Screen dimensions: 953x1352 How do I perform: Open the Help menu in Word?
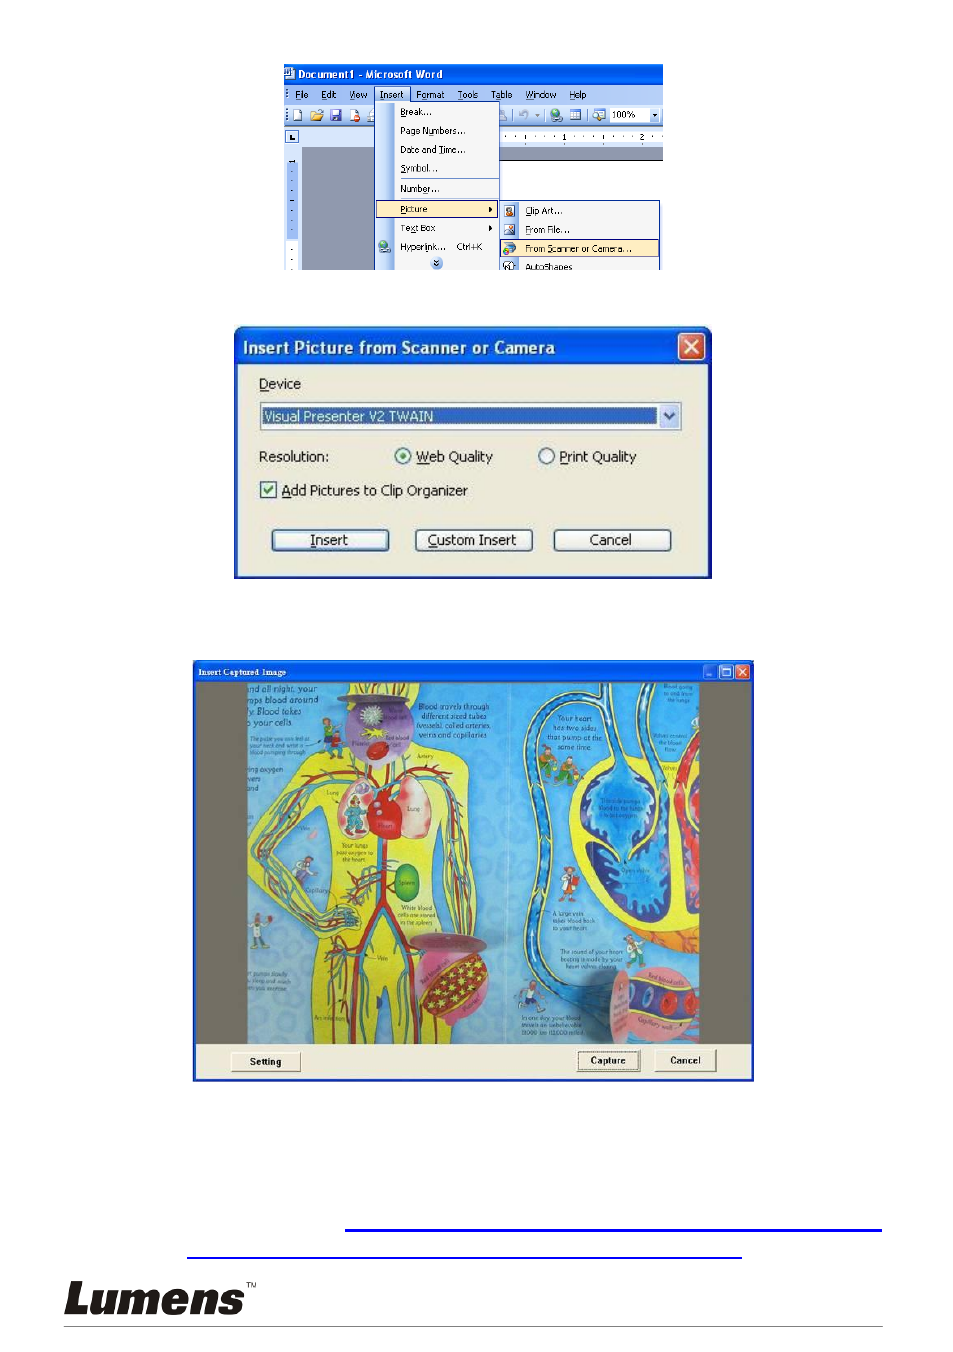click(578, 95)
